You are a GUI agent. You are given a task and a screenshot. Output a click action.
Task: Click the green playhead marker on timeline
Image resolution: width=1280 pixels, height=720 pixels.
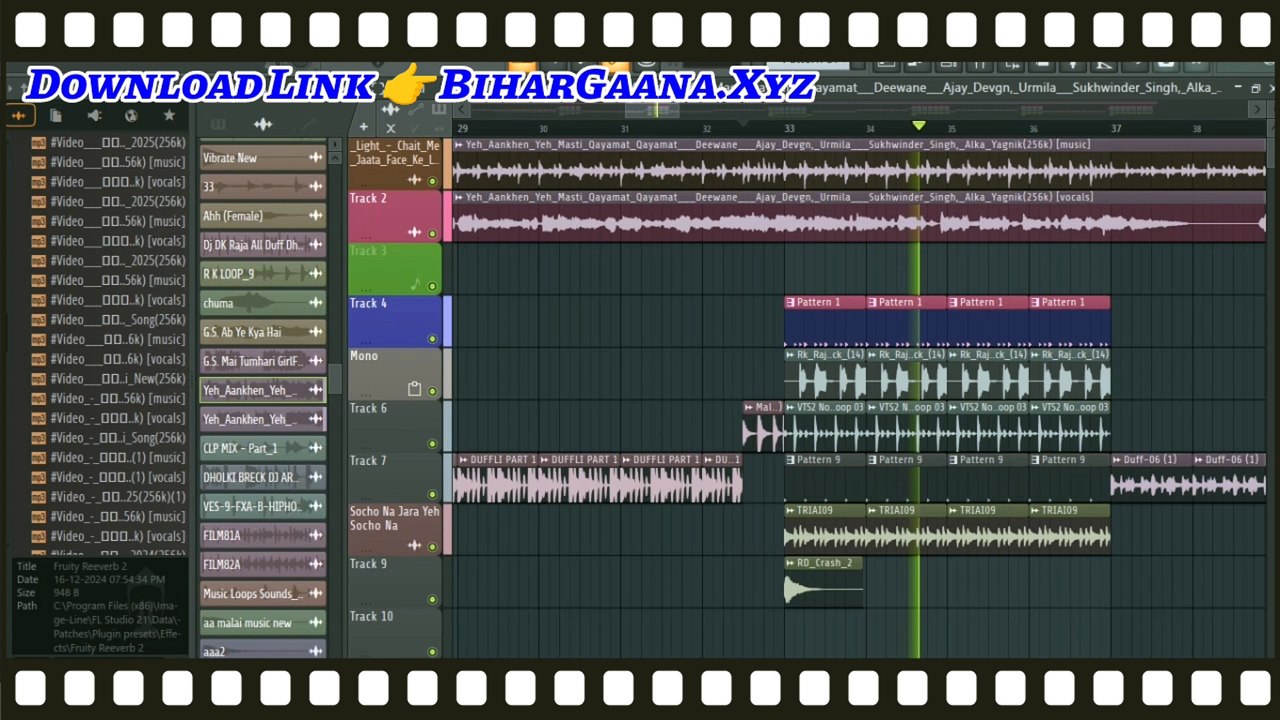(x=918, y=125)
